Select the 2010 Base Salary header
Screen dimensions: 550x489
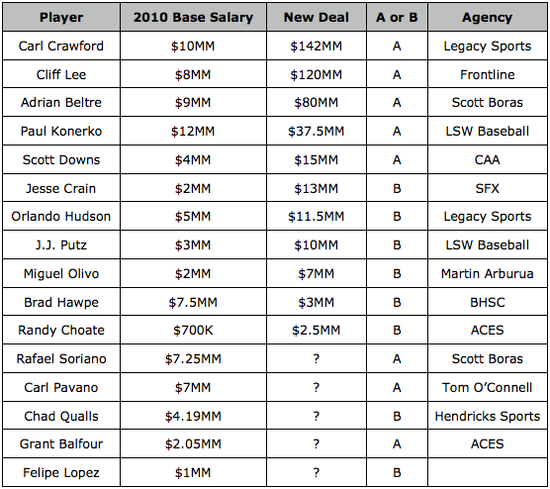coord(193,17)
